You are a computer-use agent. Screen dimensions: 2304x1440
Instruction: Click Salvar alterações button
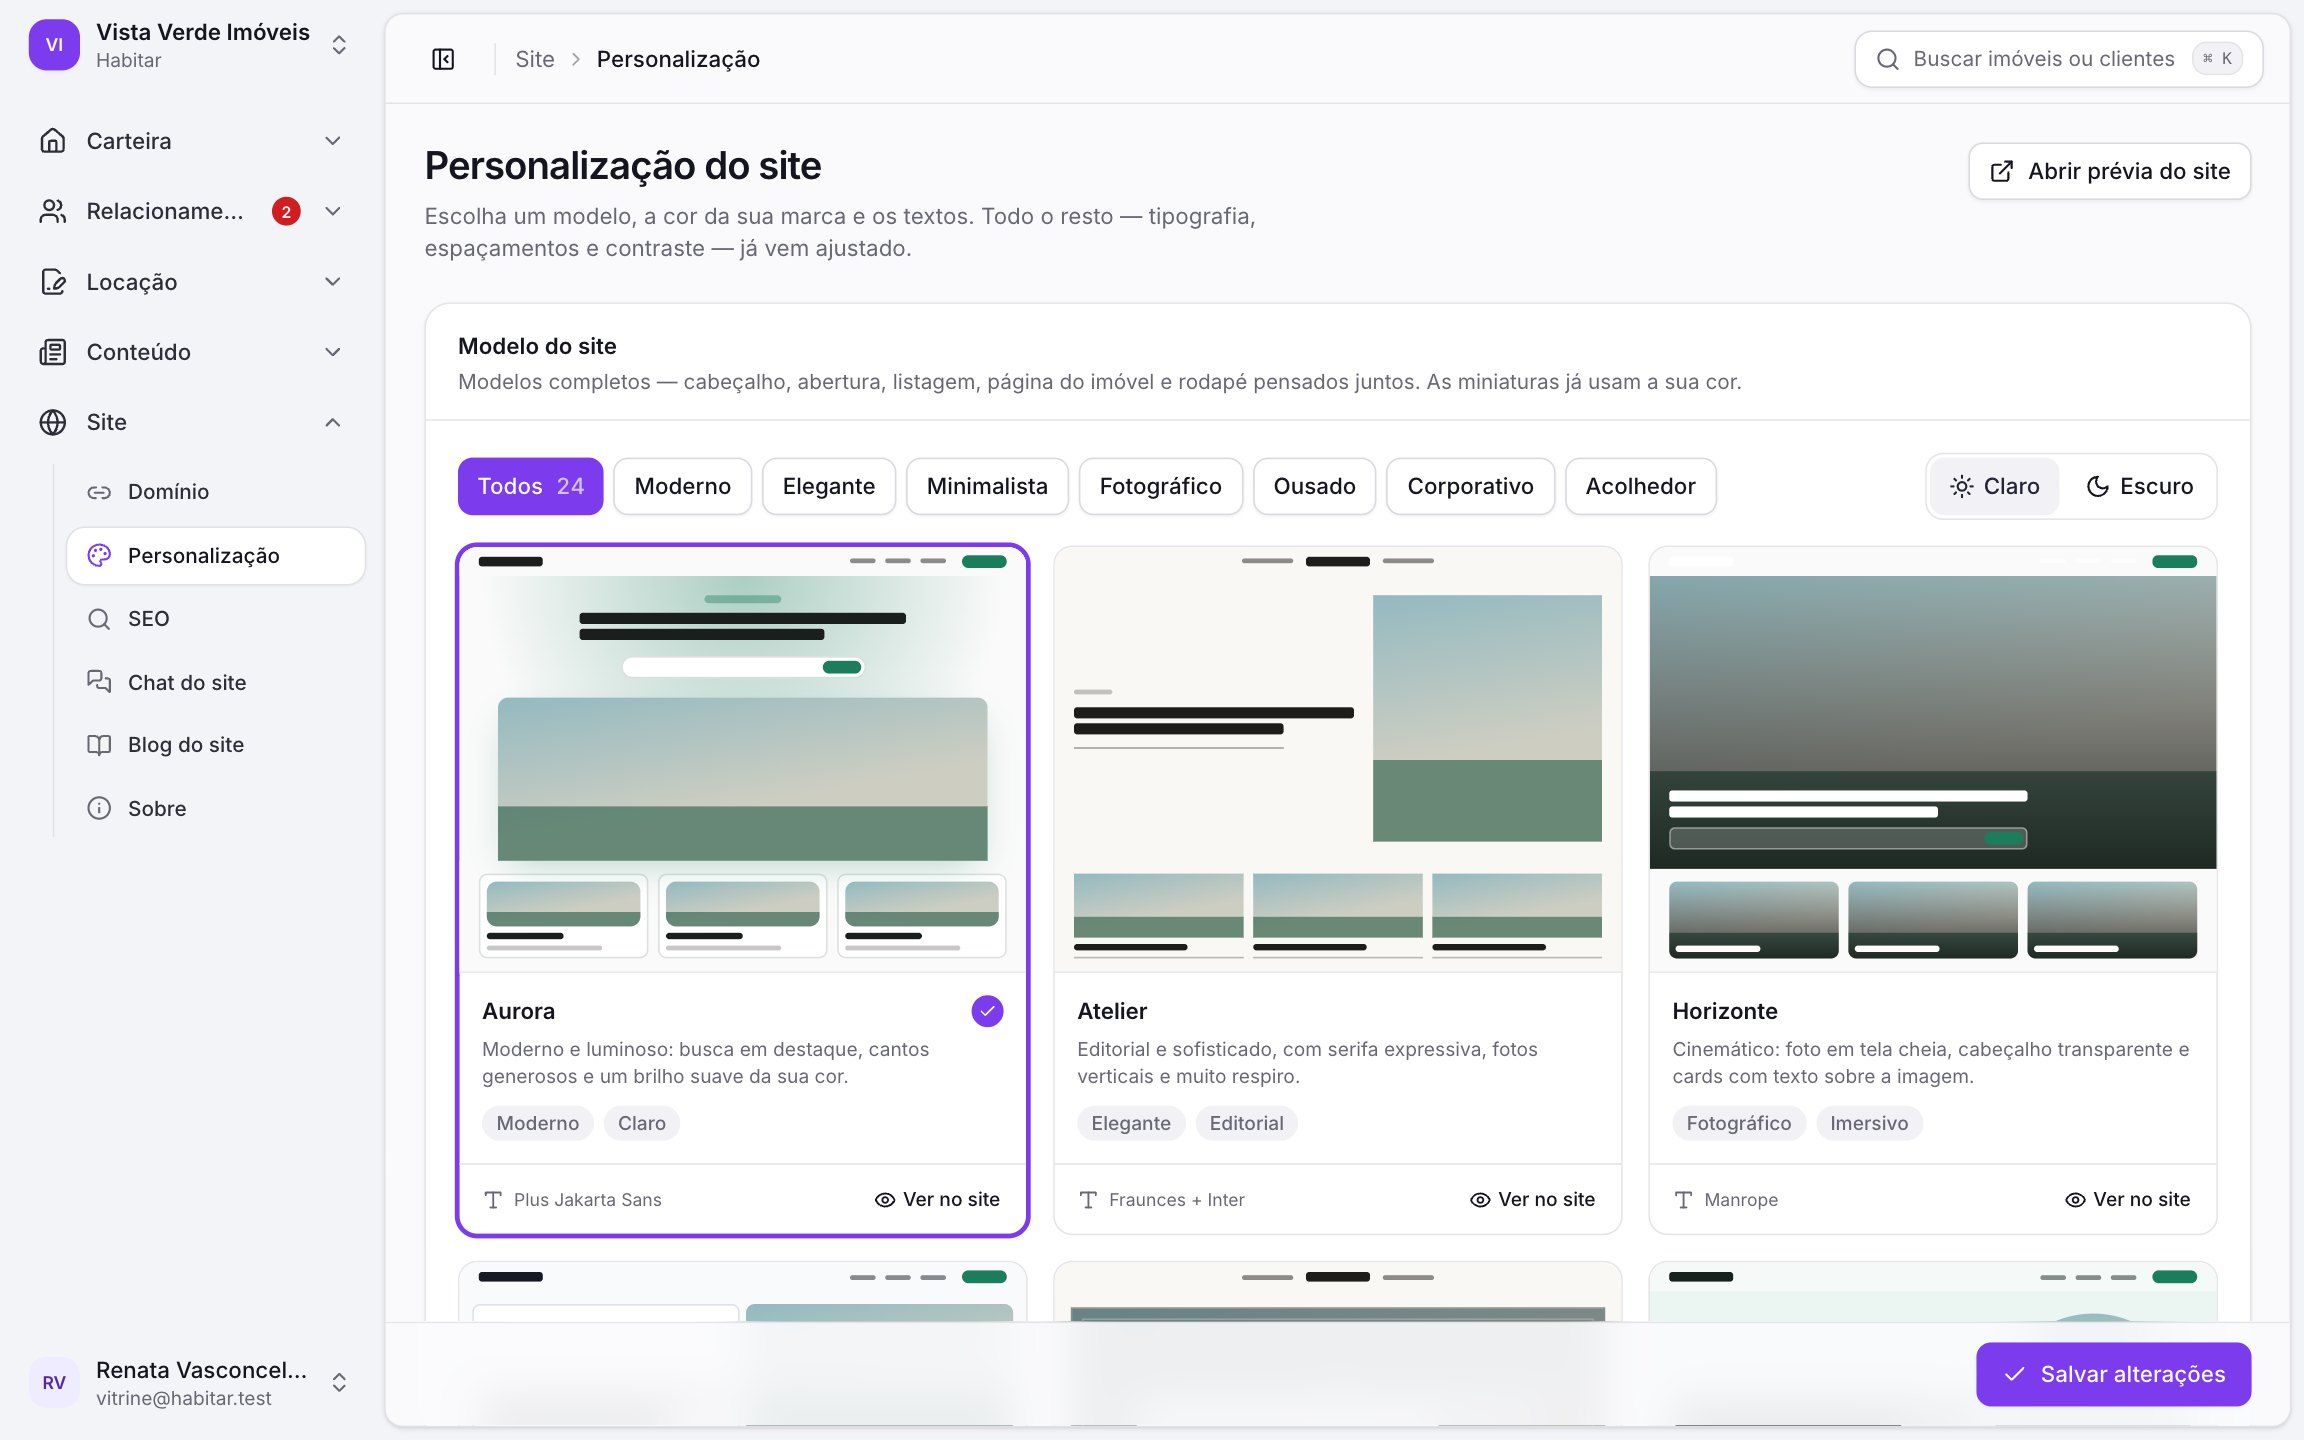2113,1374
